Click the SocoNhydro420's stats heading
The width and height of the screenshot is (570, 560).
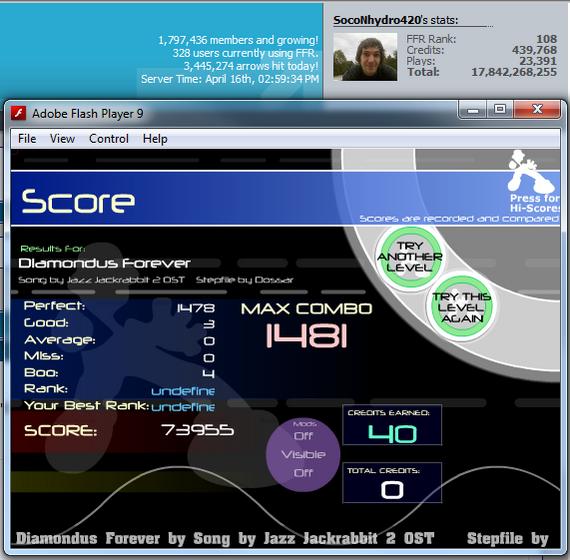[x=396, y=20]
